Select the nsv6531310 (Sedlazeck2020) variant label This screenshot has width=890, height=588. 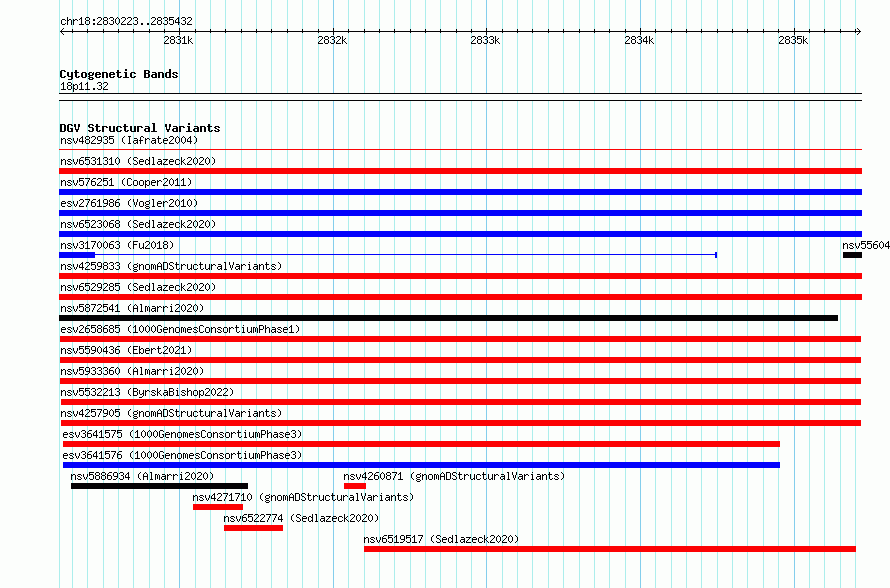(138, 161)
